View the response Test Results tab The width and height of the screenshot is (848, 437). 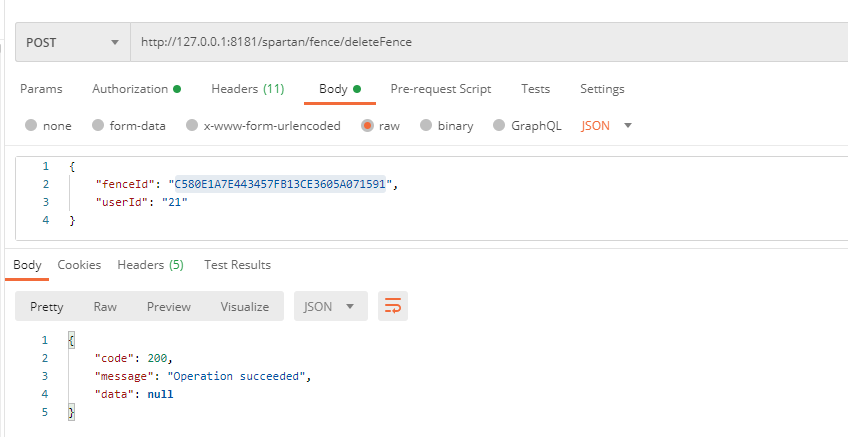[x=237, y=265]
